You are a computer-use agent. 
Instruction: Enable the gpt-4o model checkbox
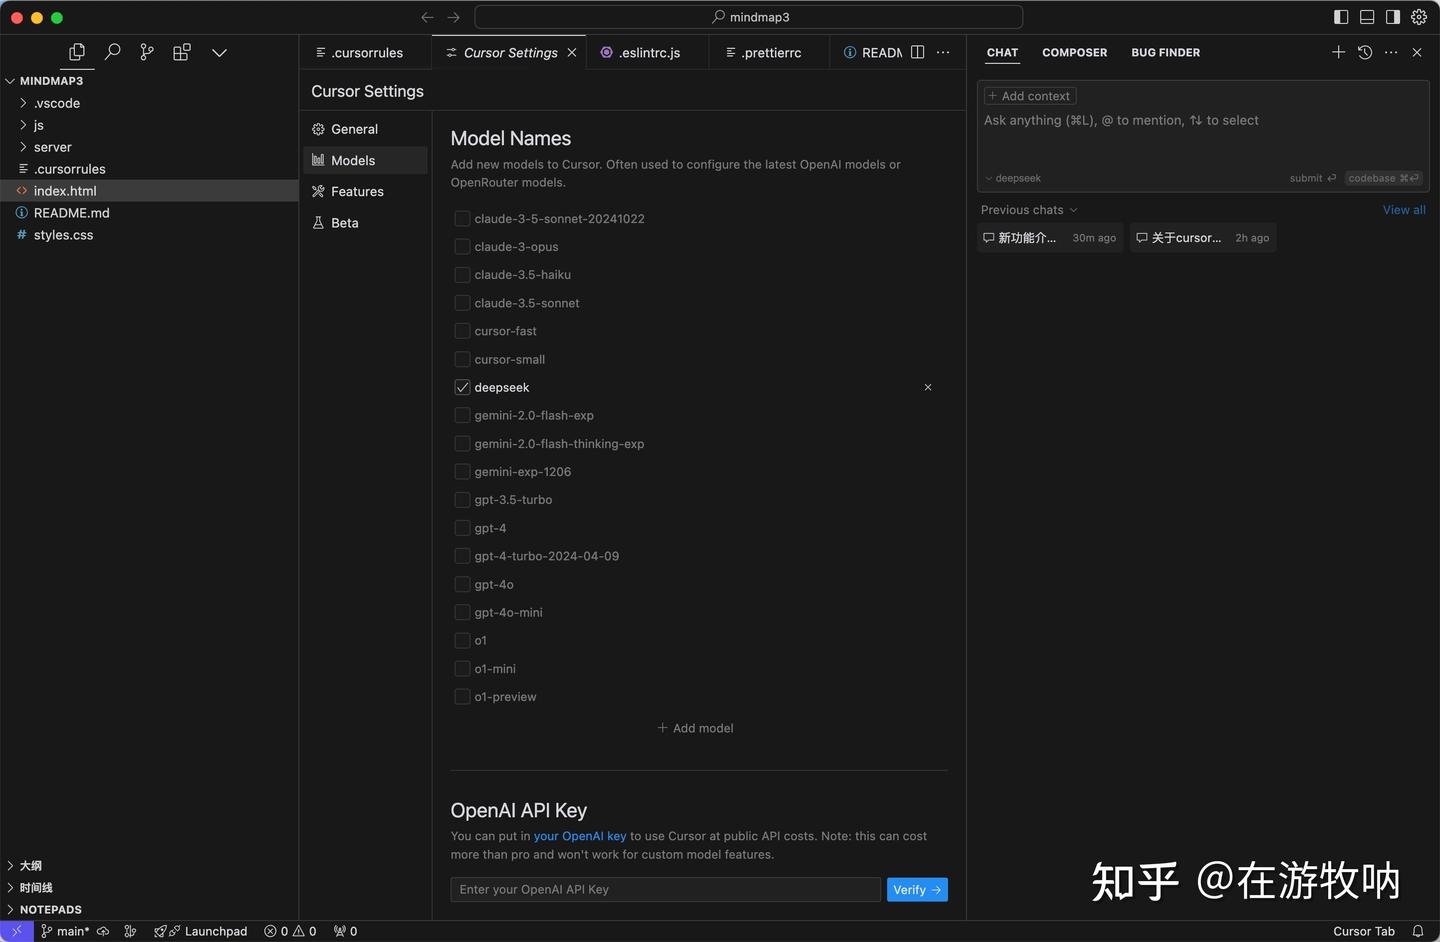462,584
